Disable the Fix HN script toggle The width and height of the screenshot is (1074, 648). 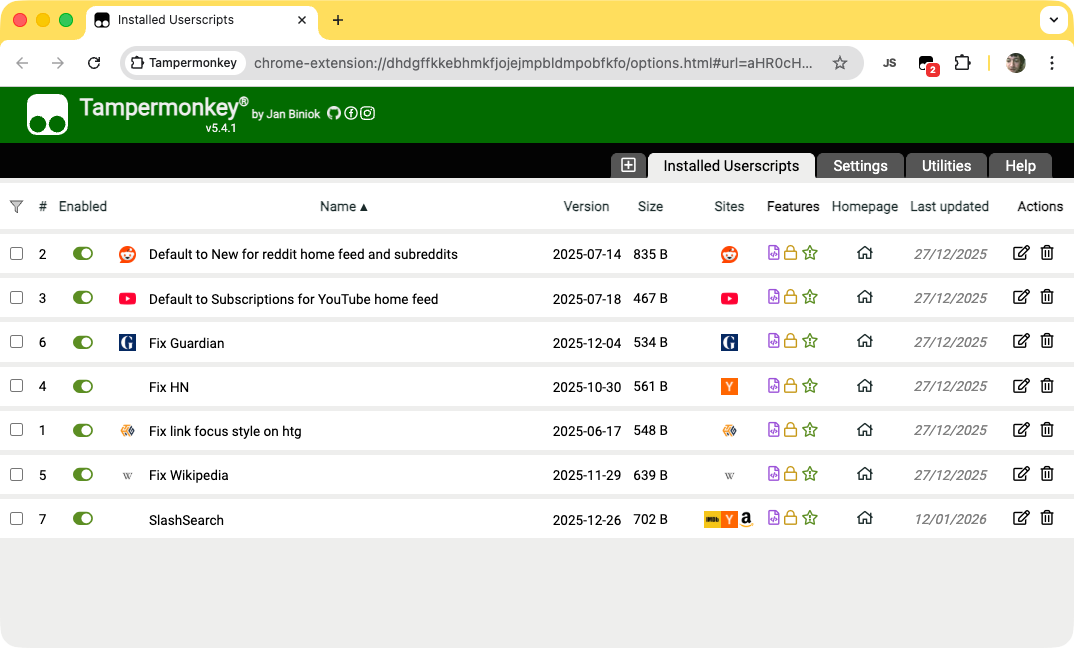pyautogui.click(x=83, y=386)
